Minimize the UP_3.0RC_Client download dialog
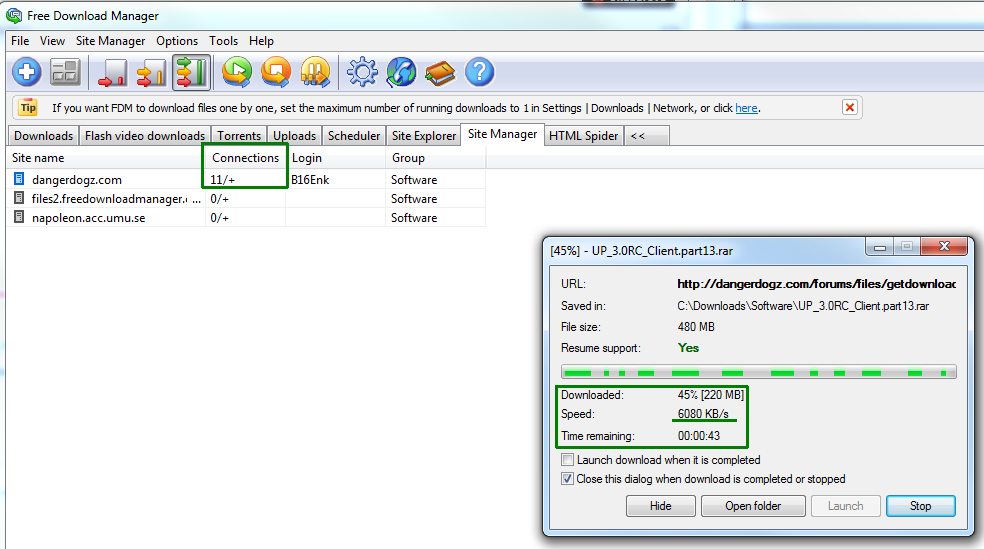 879,247
